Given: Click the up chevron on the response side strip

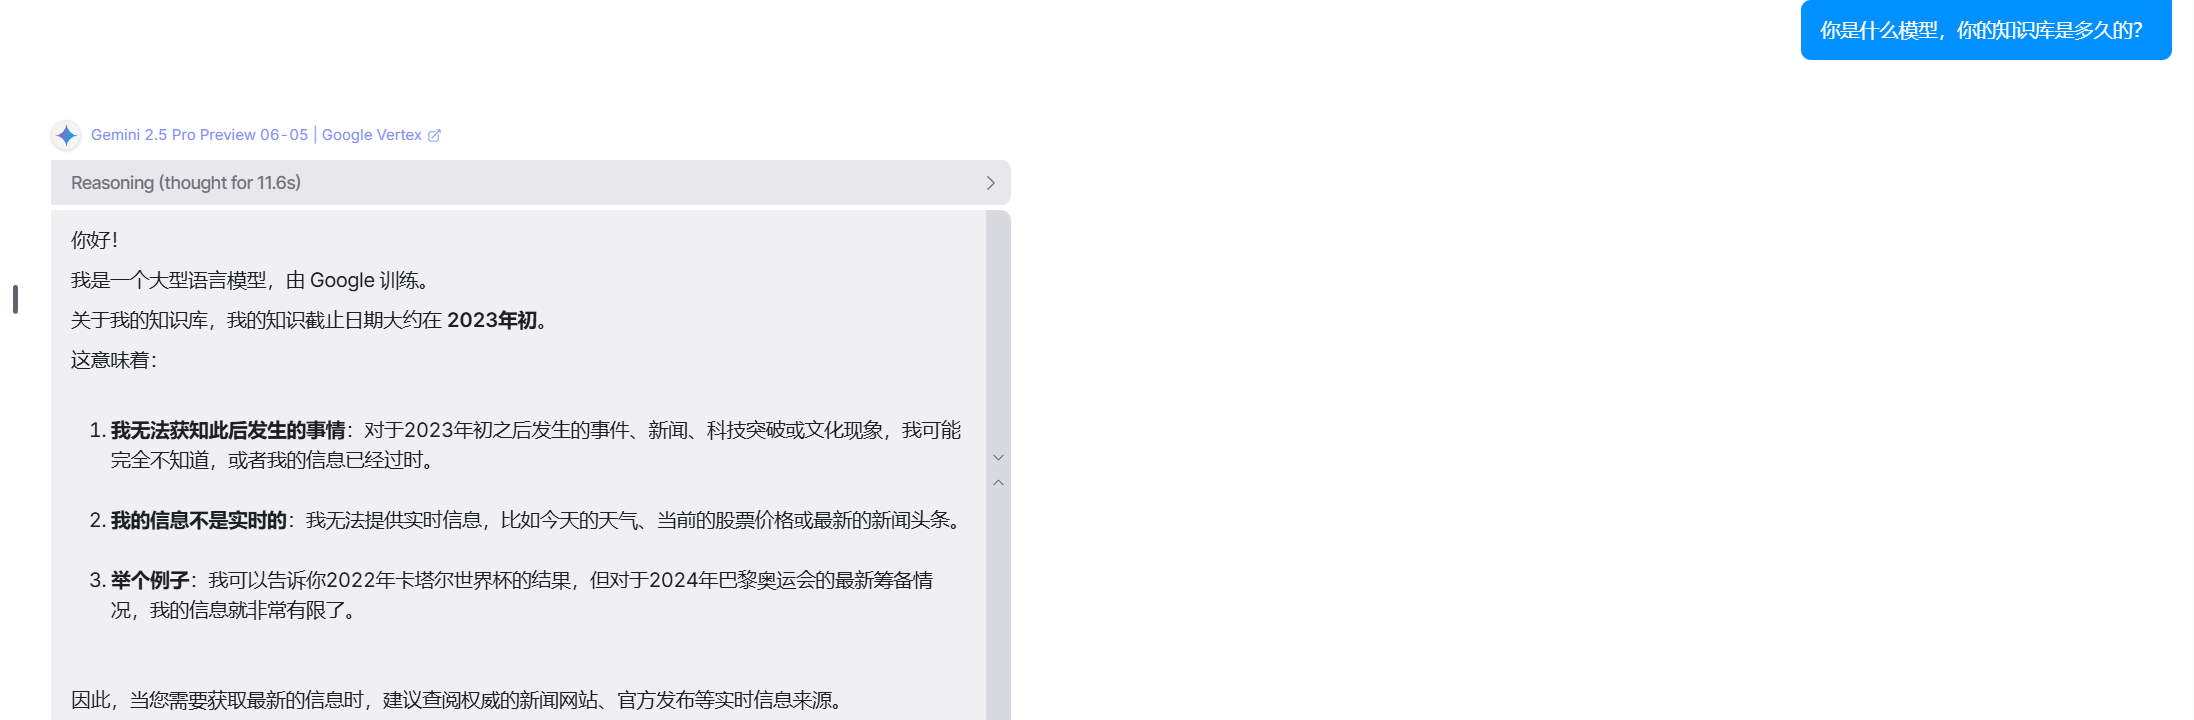Looking at the screenshot, I should point(998,483).
